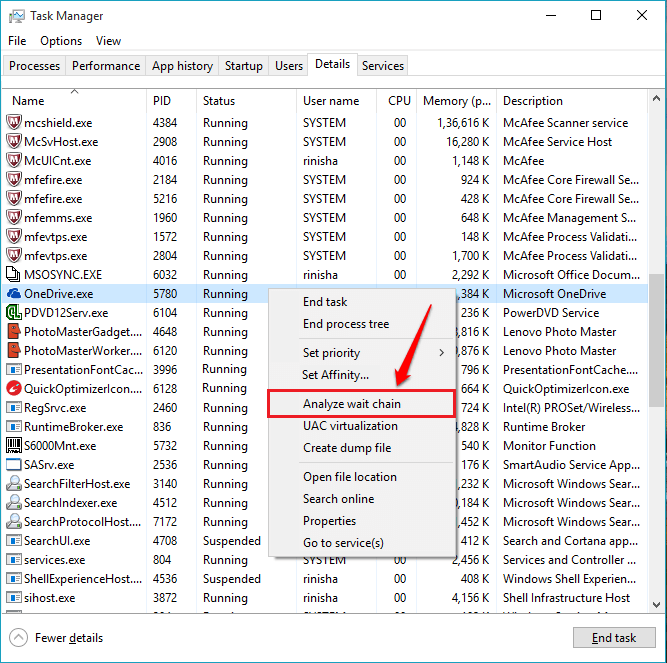This screenshot has height=663, width=667.
Task: Click the End task button at bottom
Action: (x=614, y=637)
